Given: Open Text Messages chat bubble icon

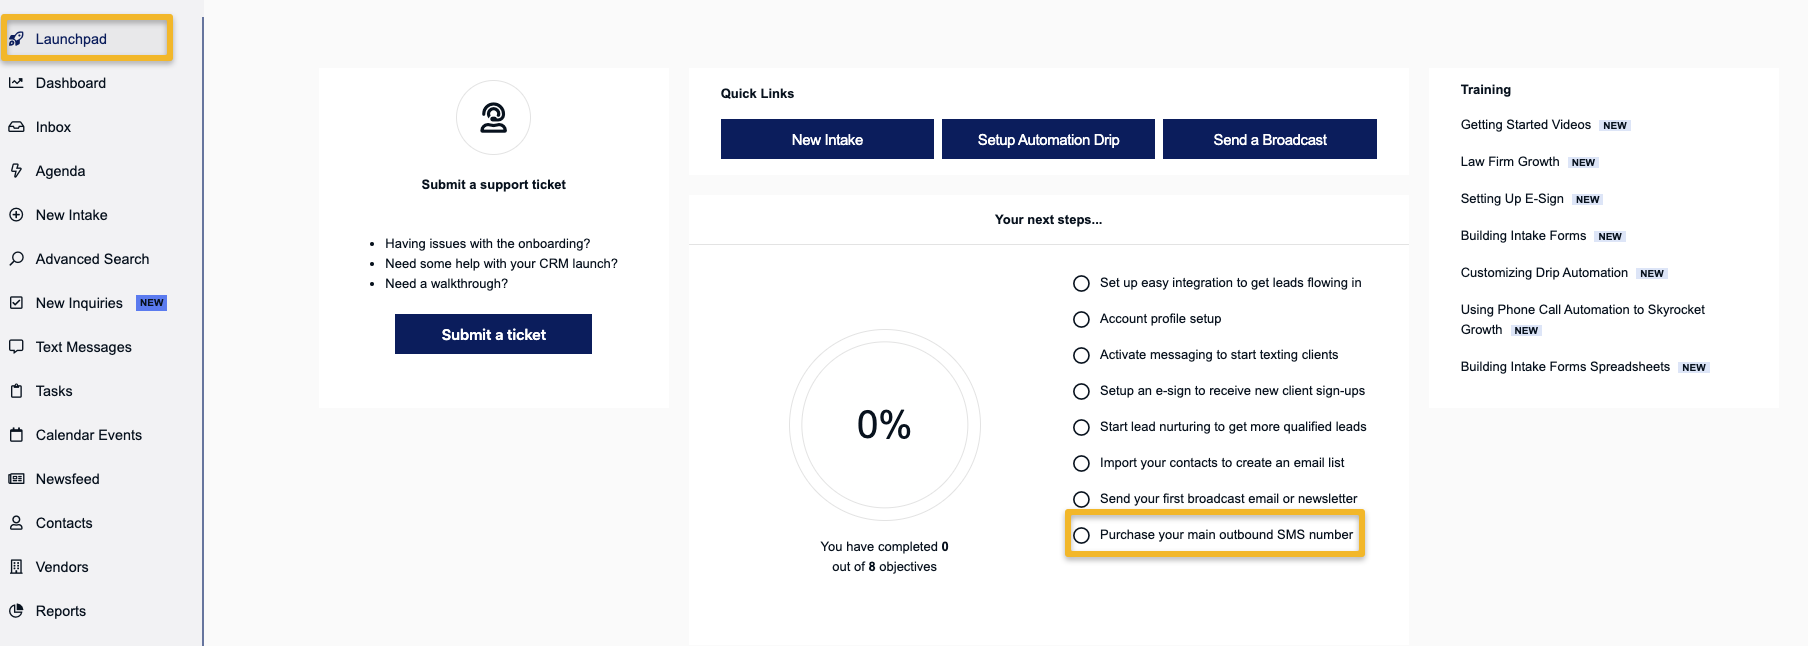Looking at the screenshot, I should tap(16, 347).
